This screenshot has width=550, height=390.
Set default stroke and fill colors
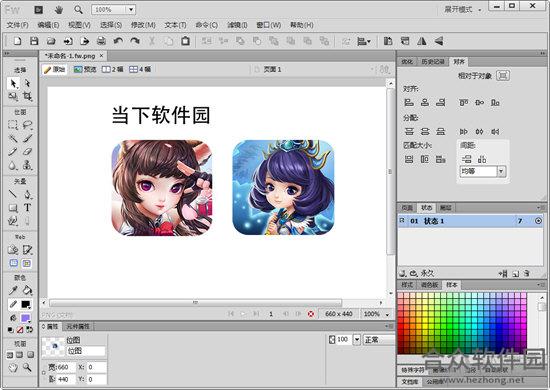[x=11, y=330]
